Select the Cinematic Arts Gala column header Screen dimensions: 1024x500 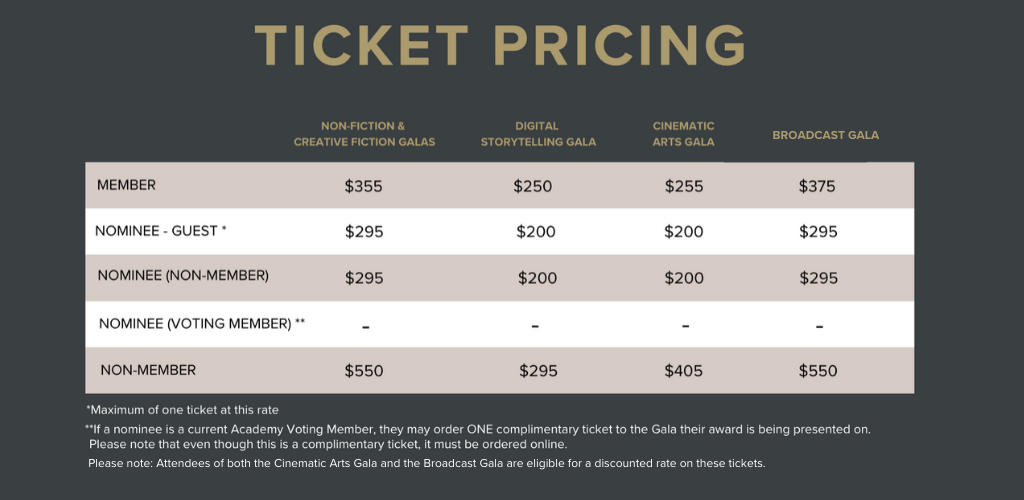pyautogui.click(x=683, y=134)
